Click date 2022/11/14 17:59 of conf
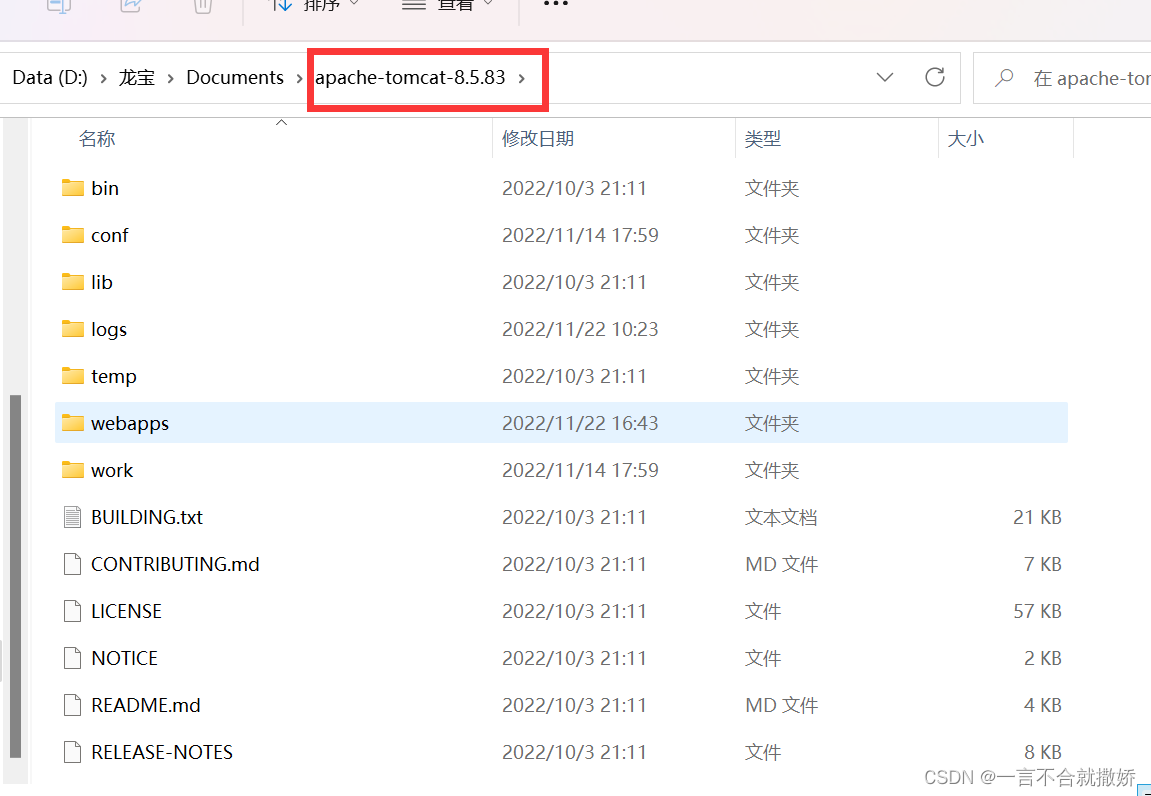This screenshot has width=1151, height=796. coord(580,235)
